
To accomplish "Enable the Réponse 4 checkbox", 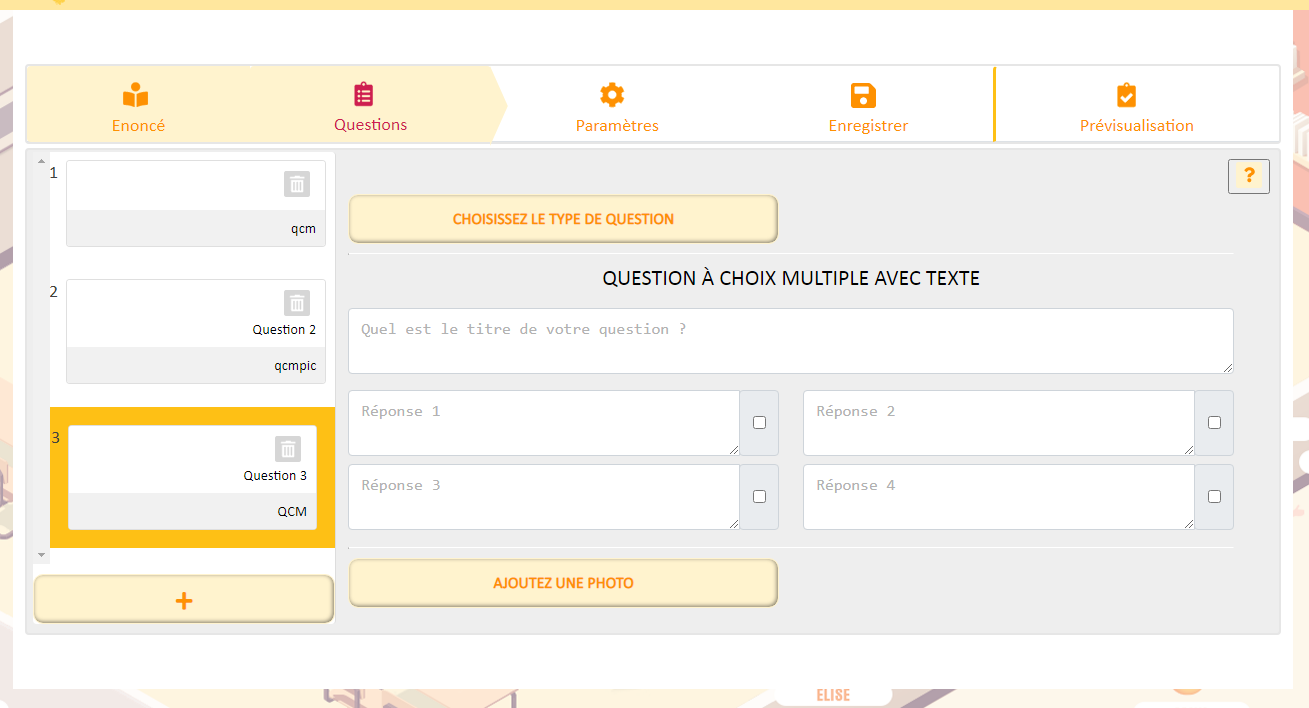I will click(1214, 496).
